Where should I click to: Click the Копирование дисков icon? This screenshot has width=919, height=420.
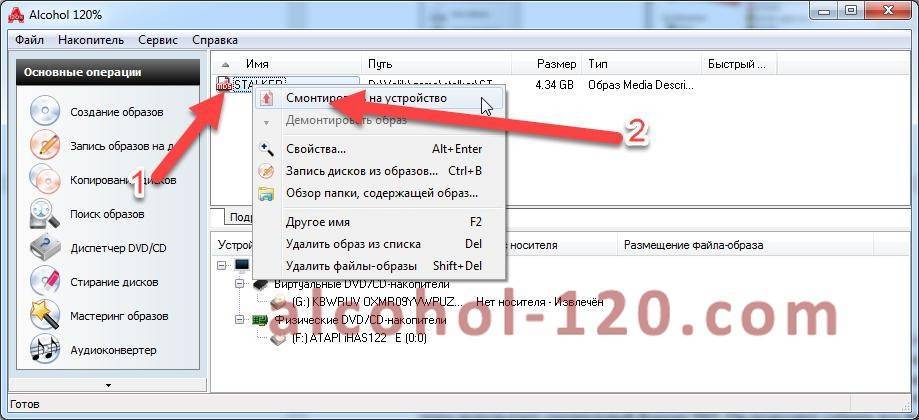[x=45, y=179]
